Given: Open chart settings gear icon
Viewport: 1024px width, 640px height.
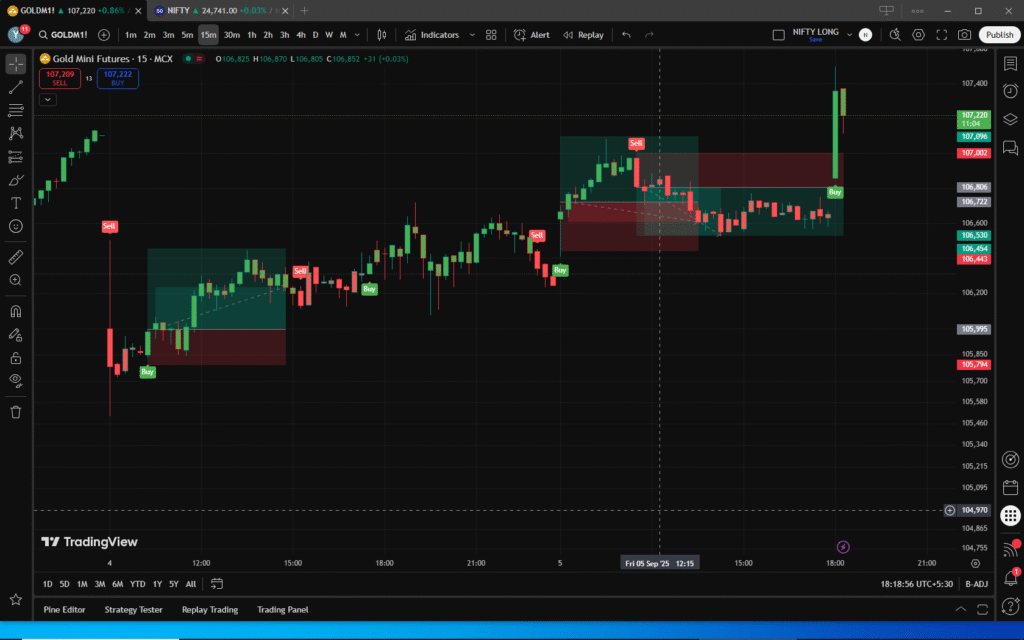Looking at the screenshot, I should click(918, 35).
